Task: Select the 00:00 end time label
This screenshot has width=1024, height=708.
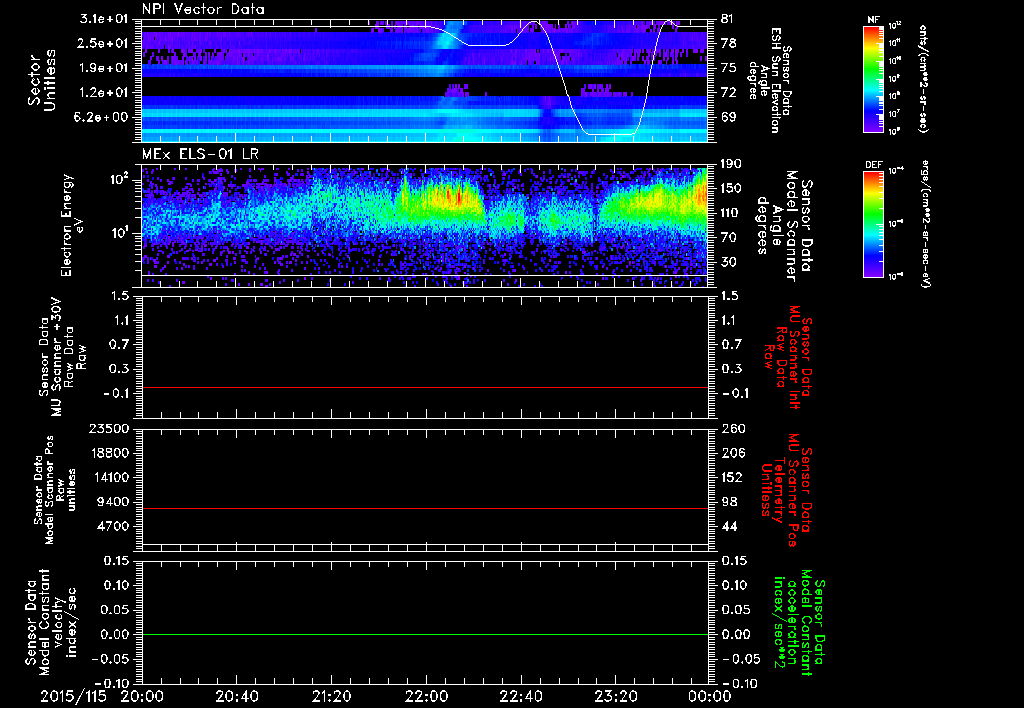Action: (x=709, y=695)
